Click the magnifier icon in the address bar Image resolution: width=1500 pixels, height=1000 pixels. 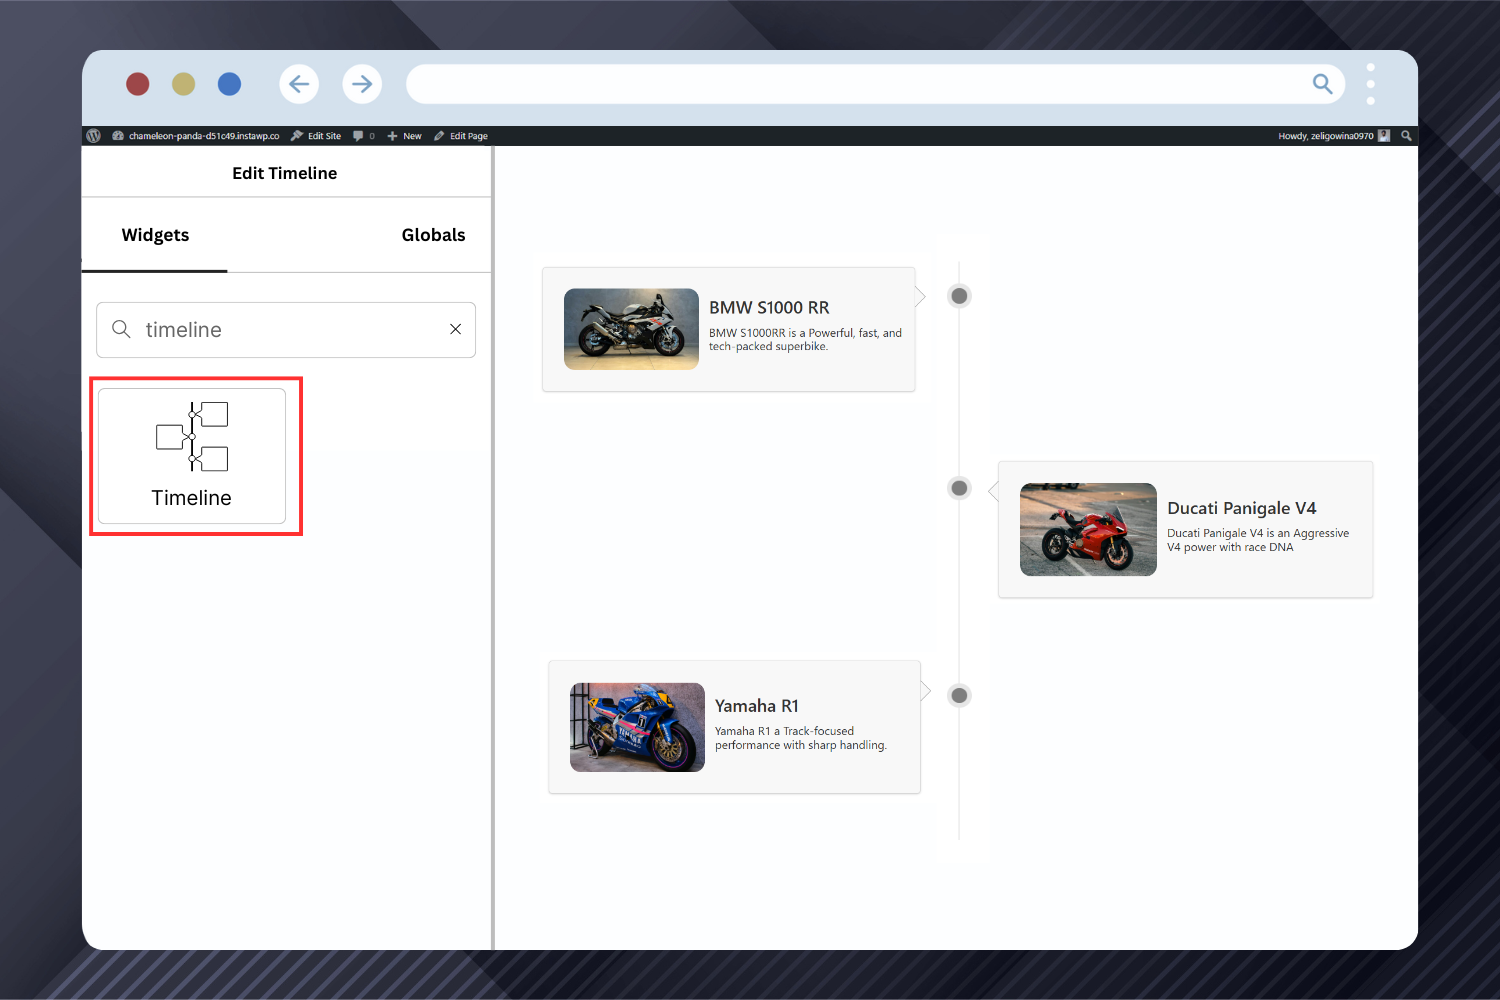(x=1322, y=84)
